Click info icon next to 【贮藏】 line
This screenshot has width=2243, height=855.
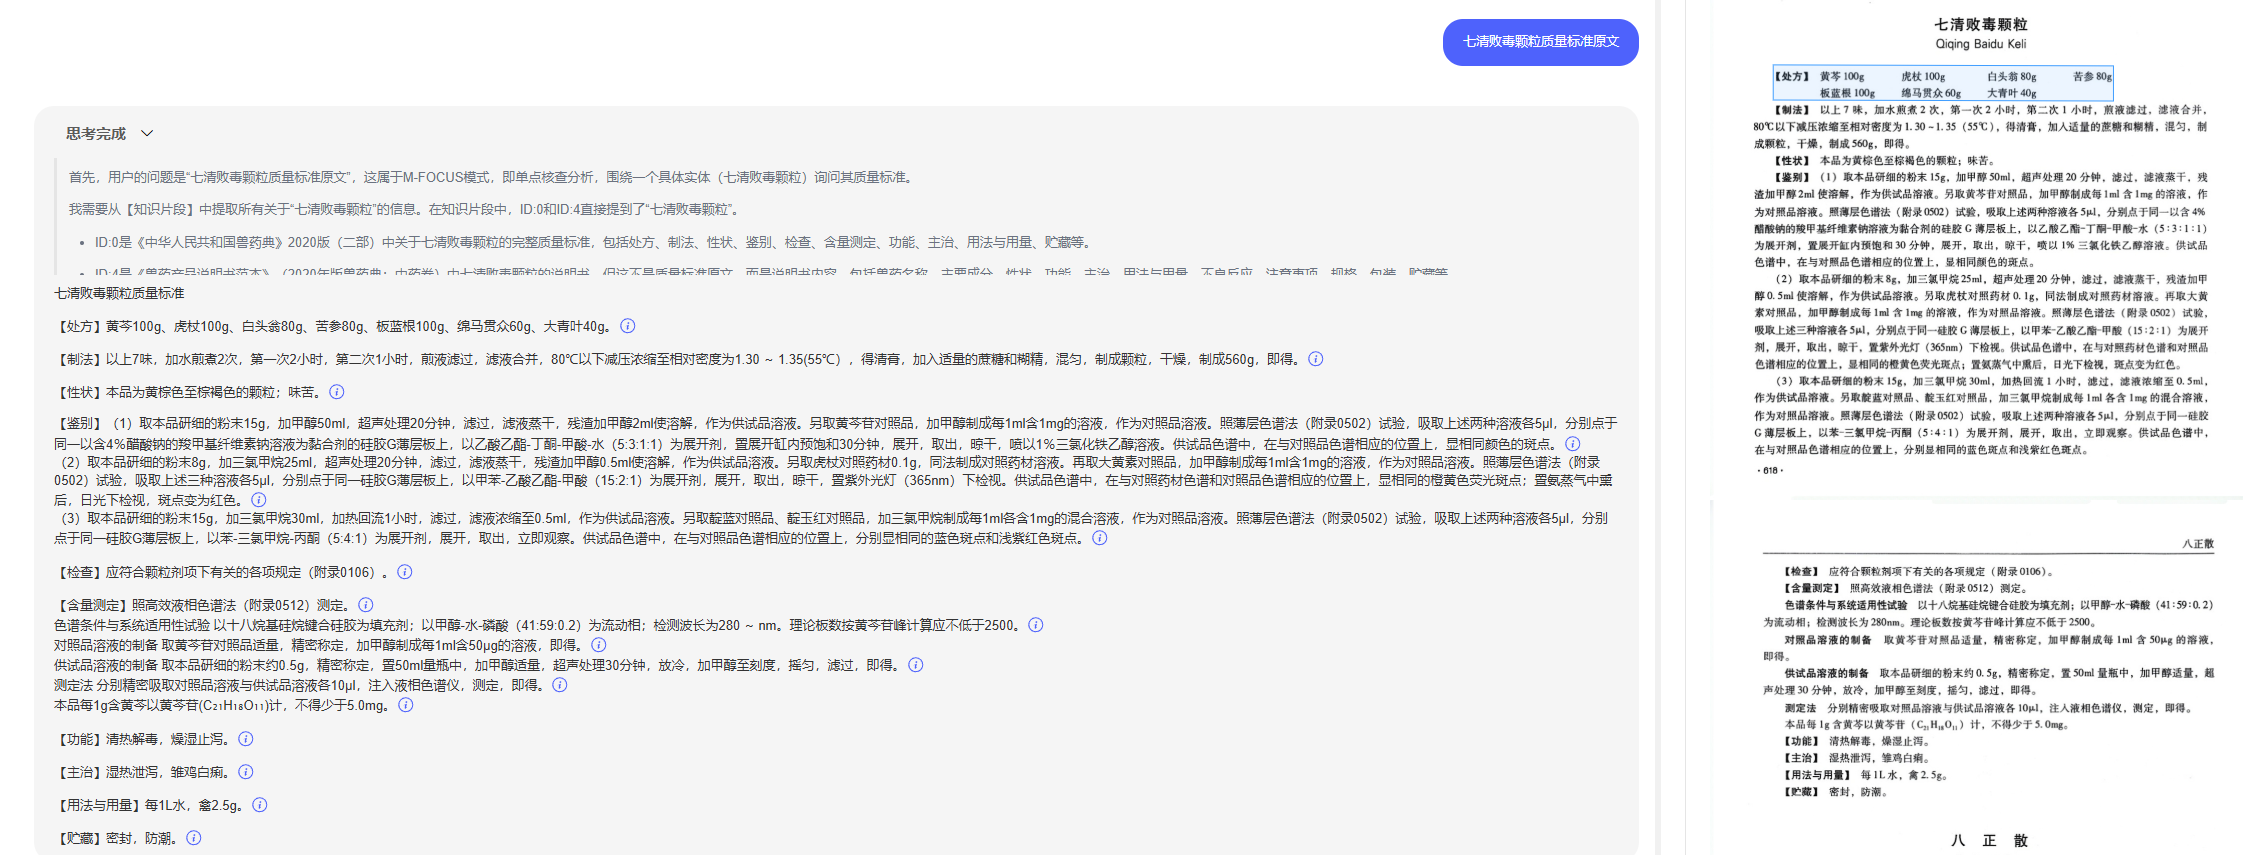(x=194, y=838)
